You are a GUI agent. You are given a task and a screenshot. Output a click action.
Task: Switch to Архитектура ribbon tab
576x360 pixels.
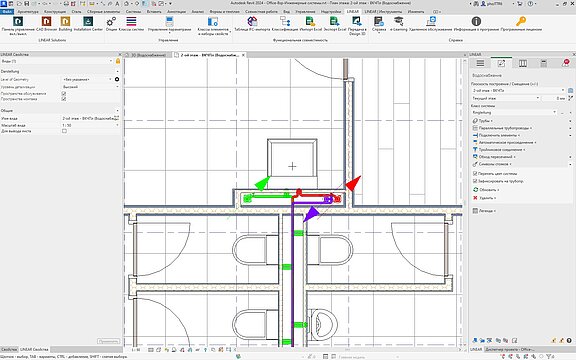[28, 12]
